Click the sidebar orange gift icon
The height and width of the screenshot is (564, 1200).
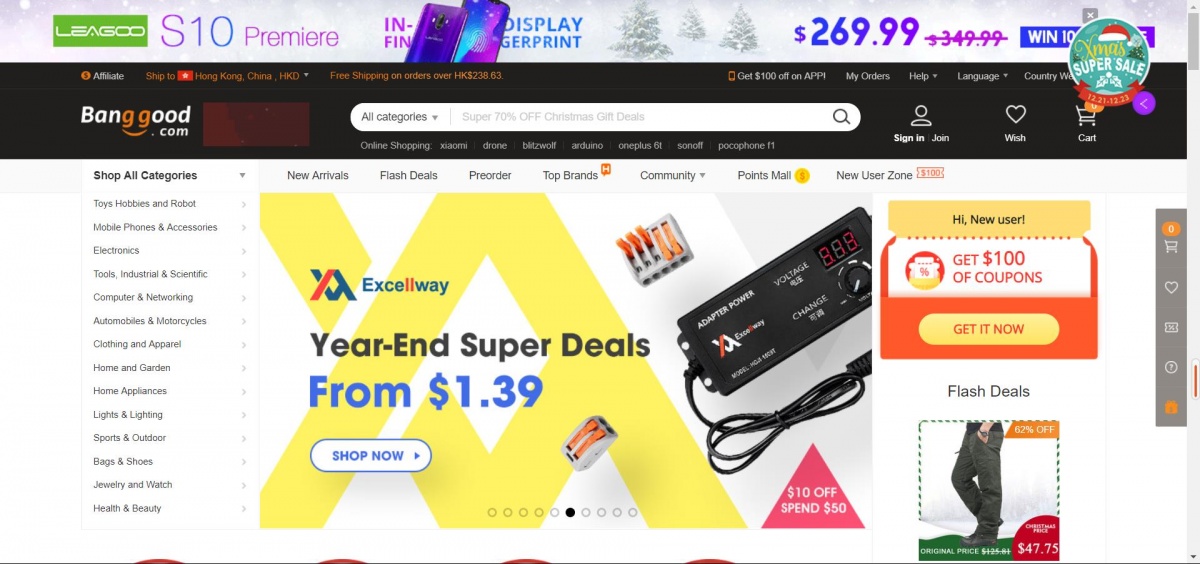pyautogui.click(x=1171, y=407)
